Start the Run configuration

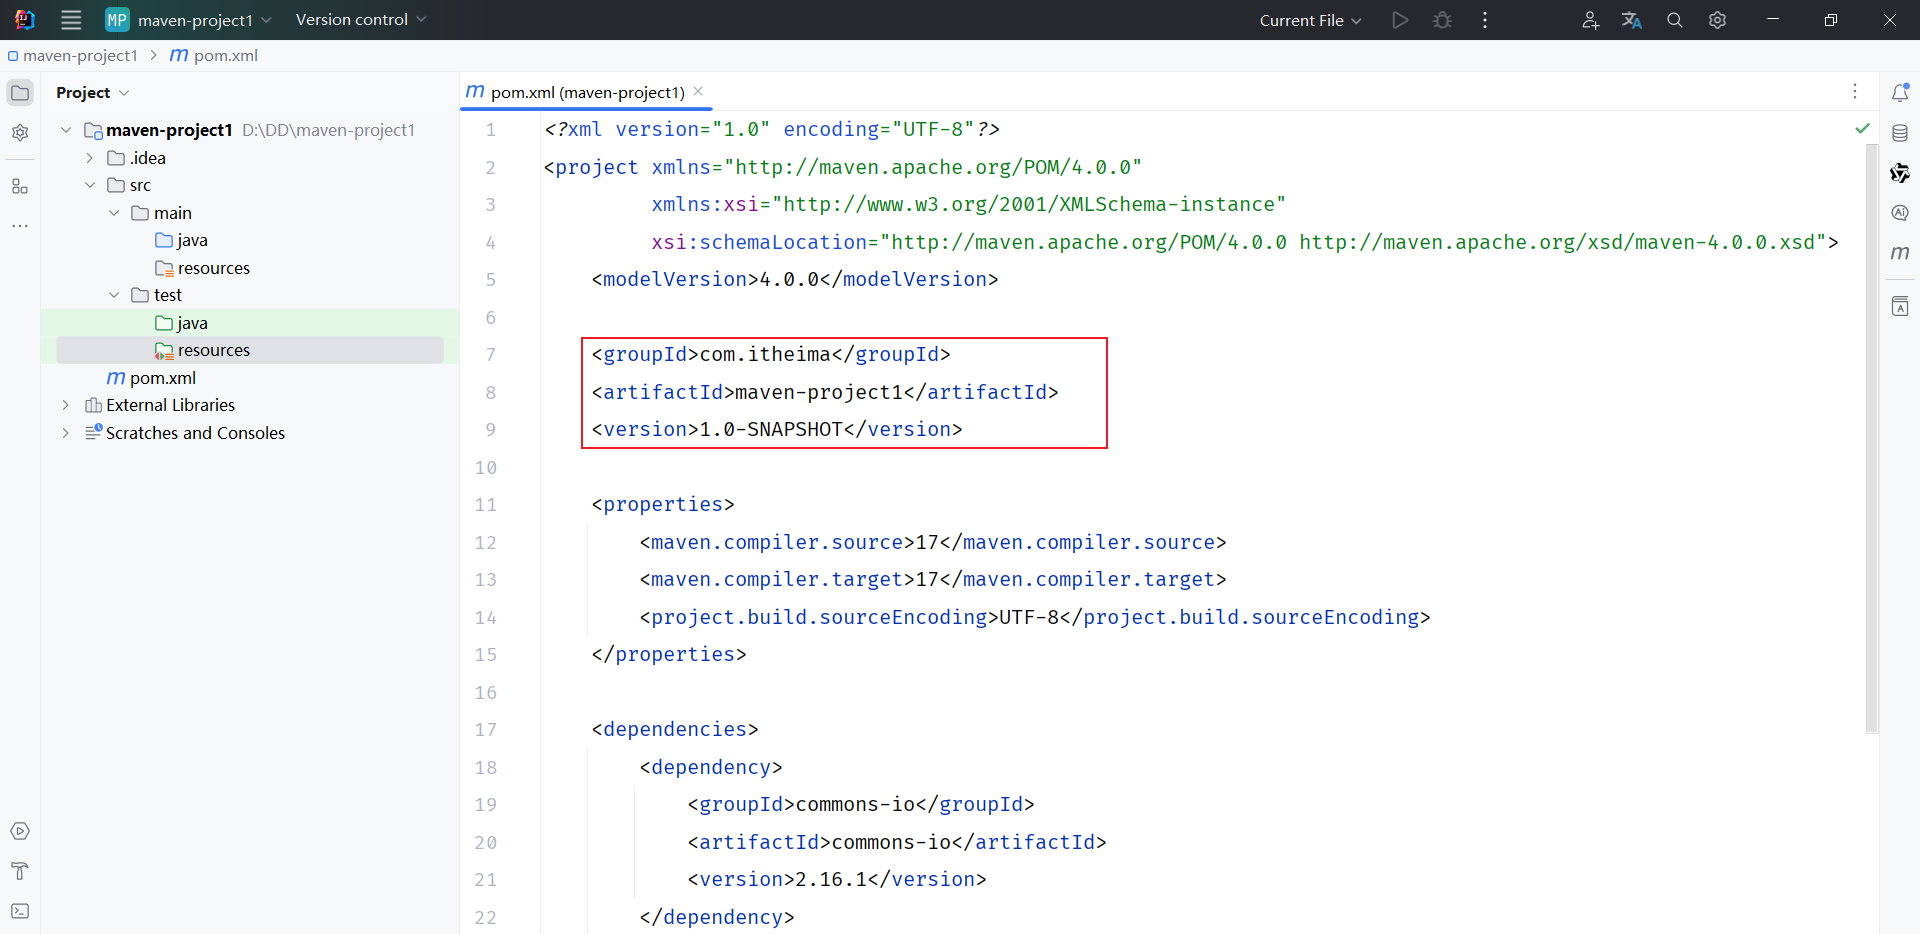pos(1399,20)
